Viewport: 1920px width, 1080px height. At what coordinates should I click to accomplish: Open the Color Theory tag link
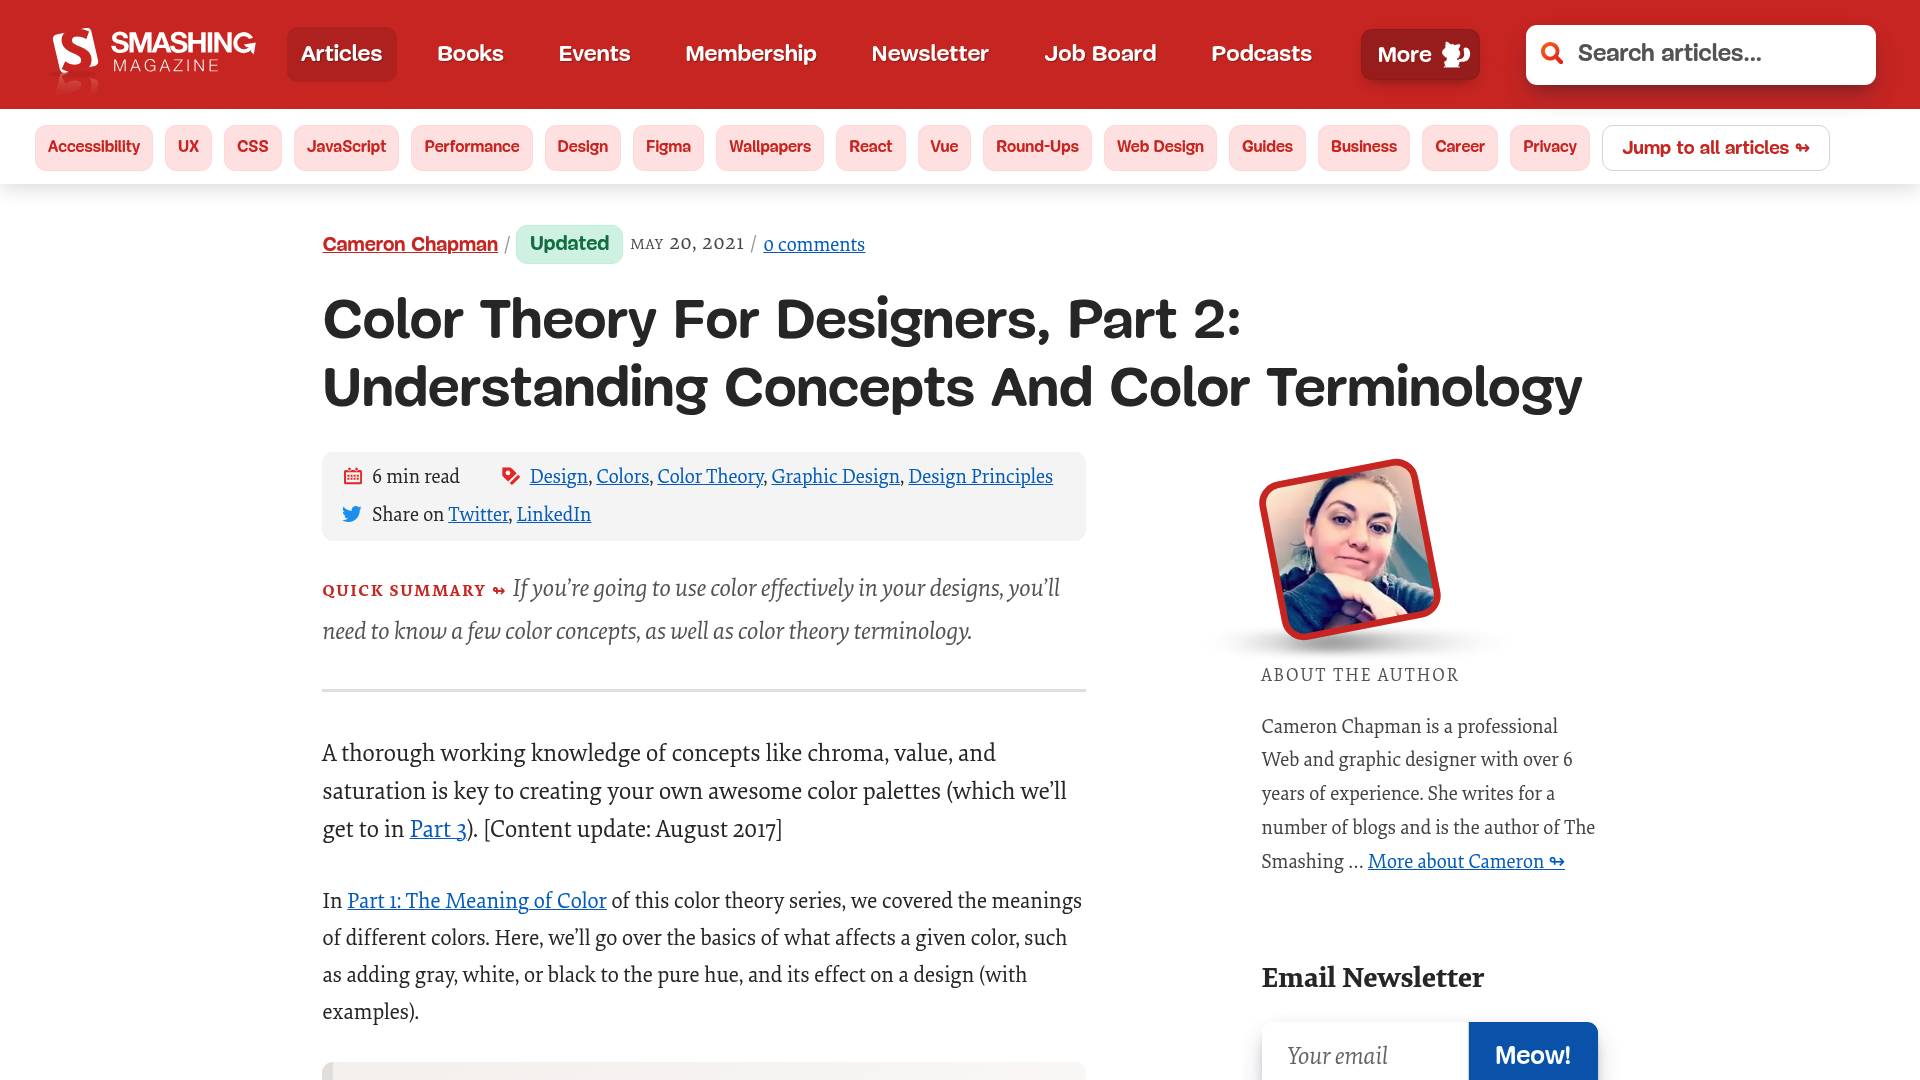[710, 477]
